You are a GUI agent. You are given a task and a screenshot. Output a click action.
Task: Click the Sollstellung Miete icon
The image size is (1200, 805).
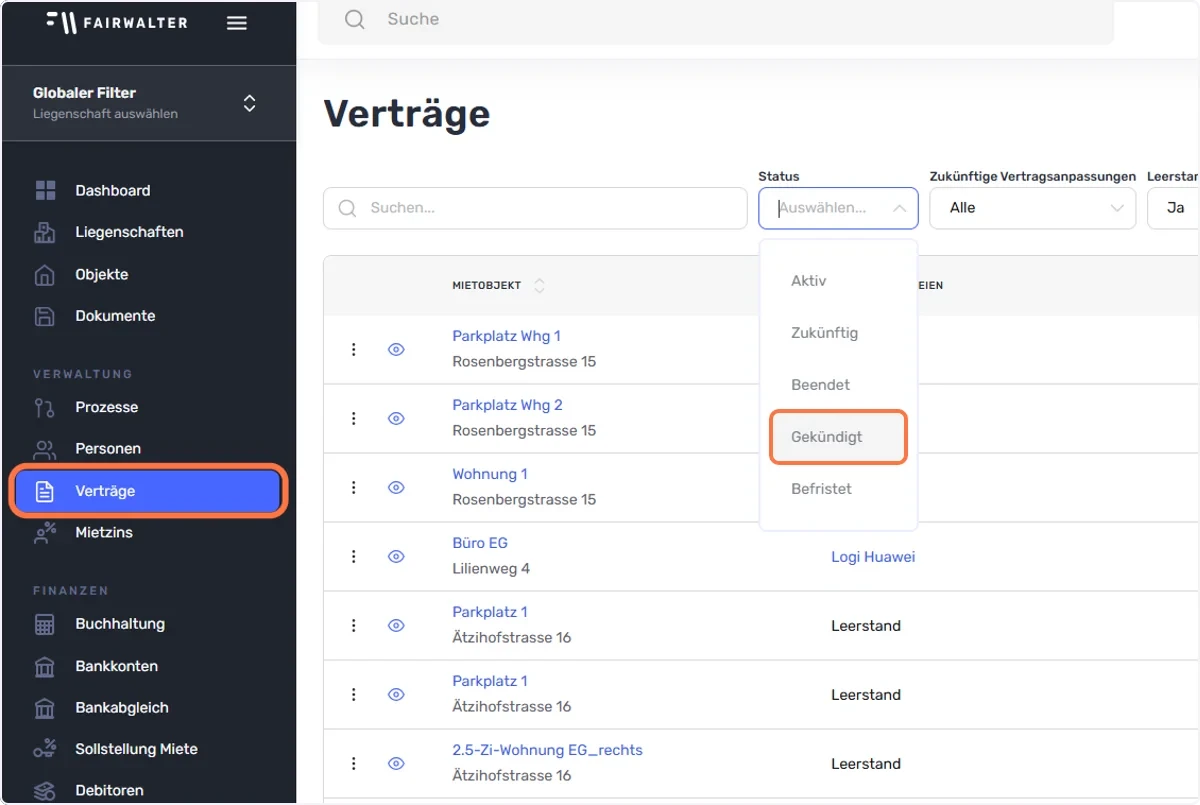tap(45, 749)
